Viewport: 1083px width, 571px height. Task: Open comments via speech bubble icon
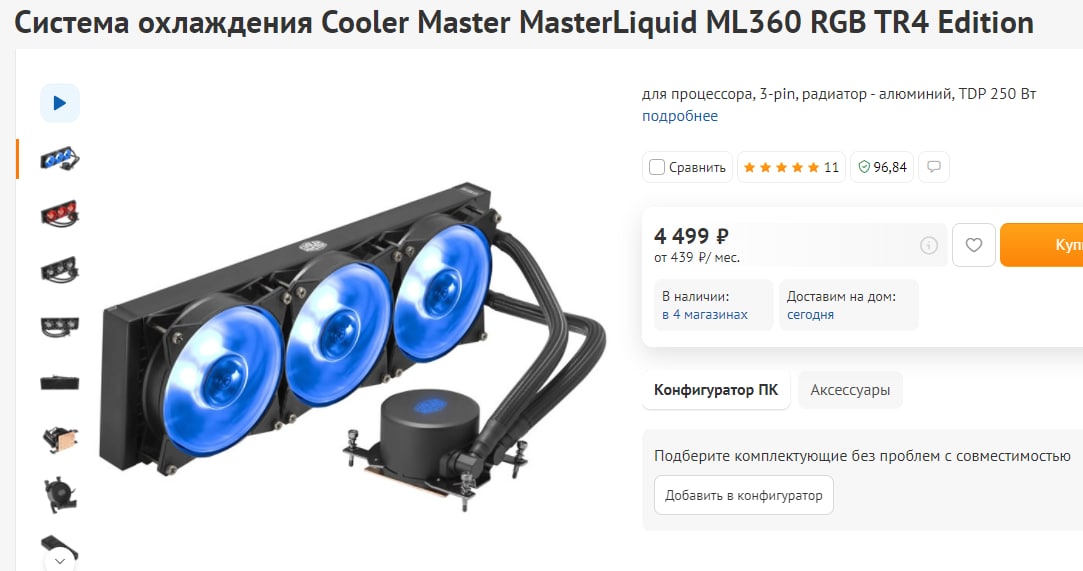pos(934,167)
